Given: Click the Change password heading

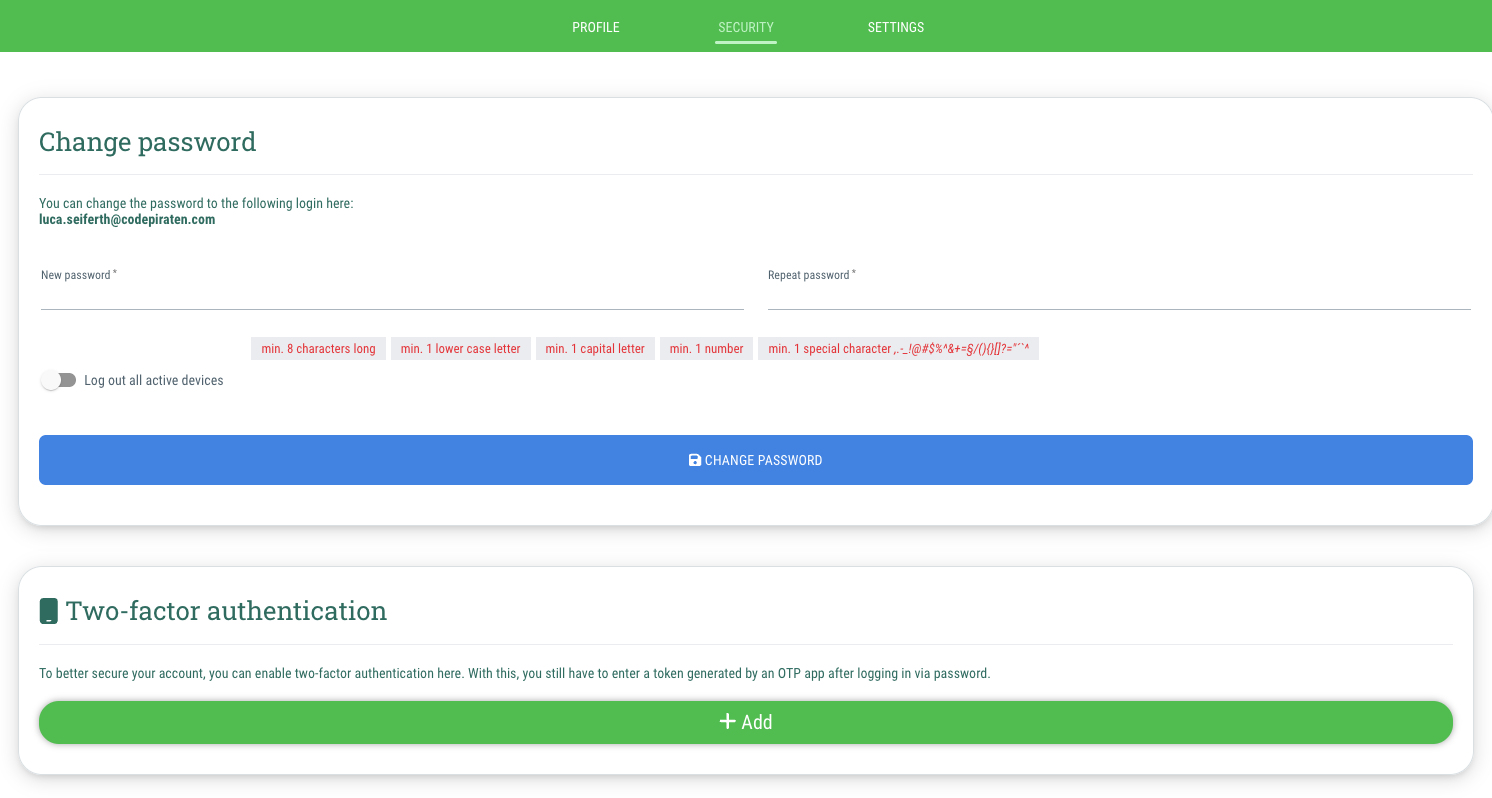Looking at the screenshot, I should 148,142.
